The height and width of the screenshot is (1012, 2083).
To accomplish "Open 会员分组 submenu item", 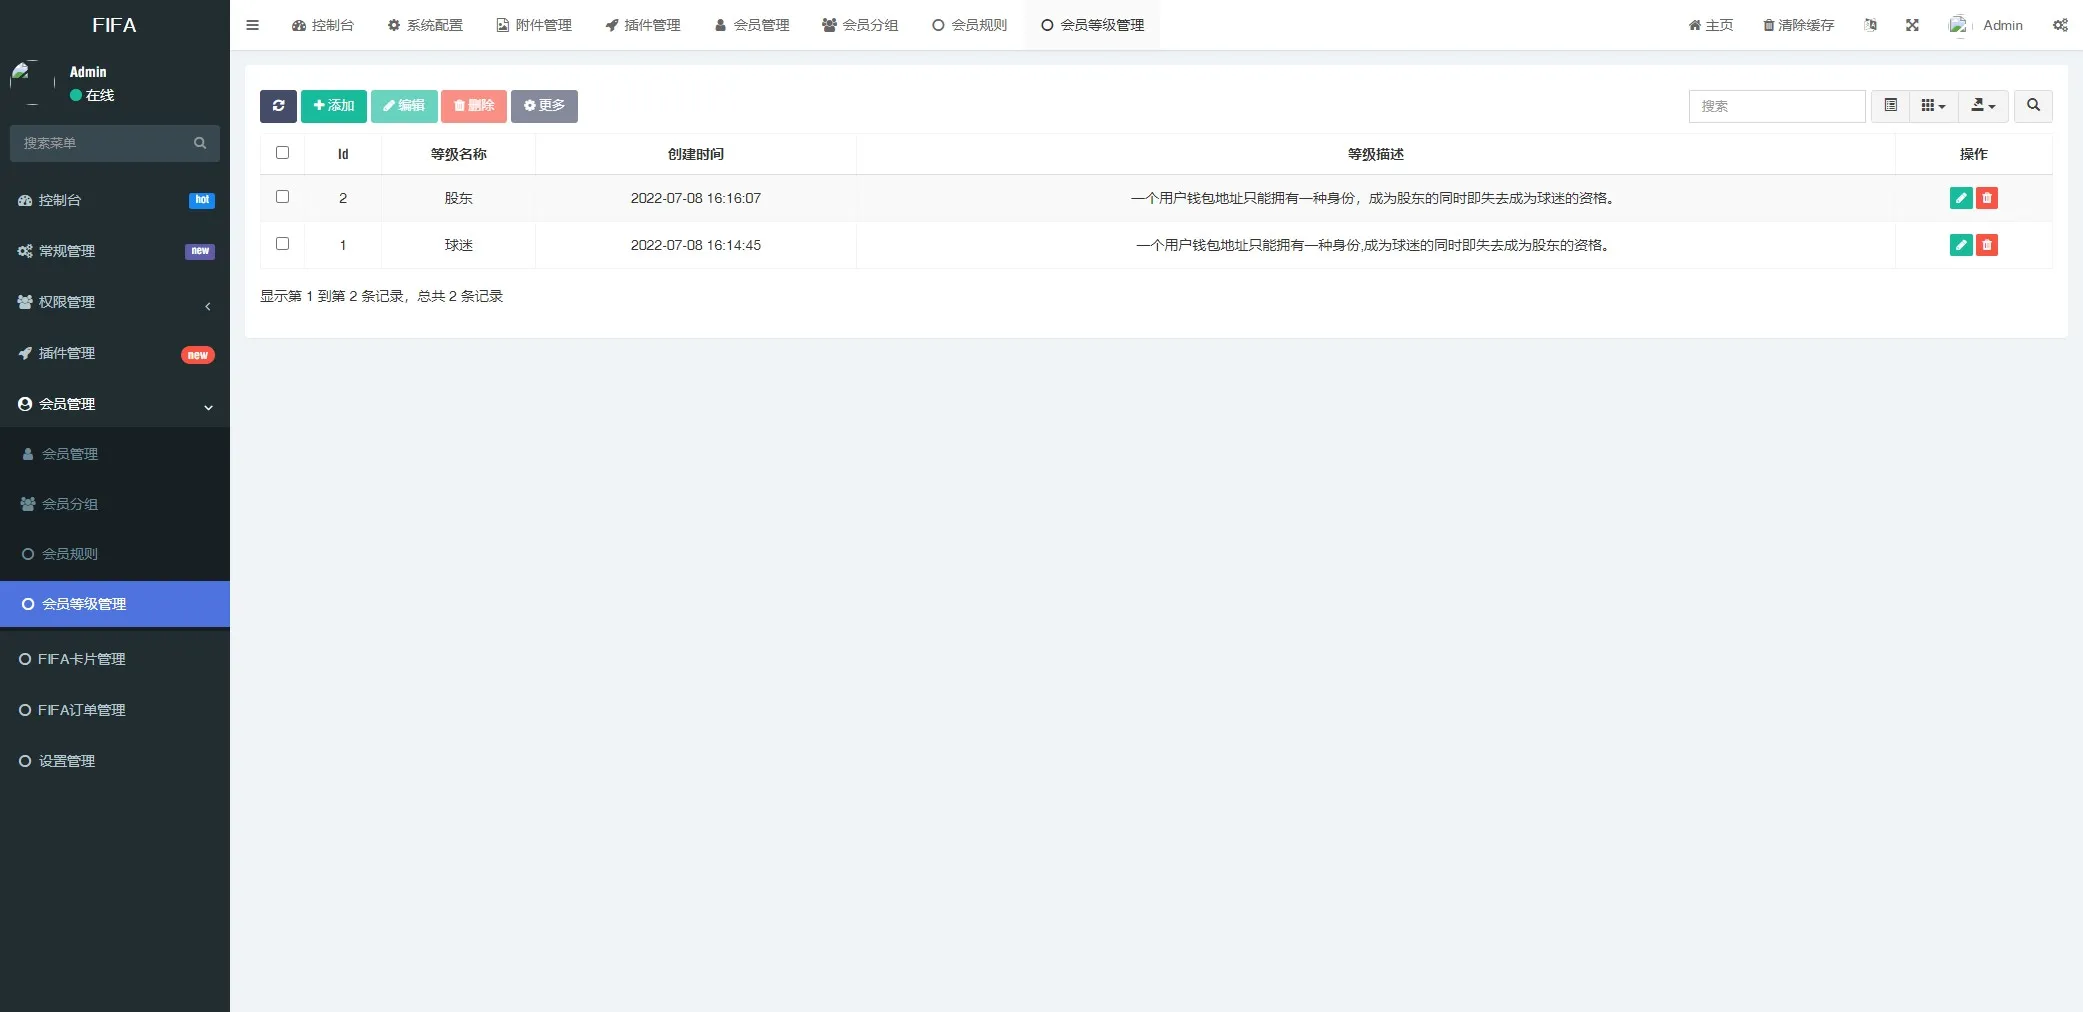I will 115,504.
